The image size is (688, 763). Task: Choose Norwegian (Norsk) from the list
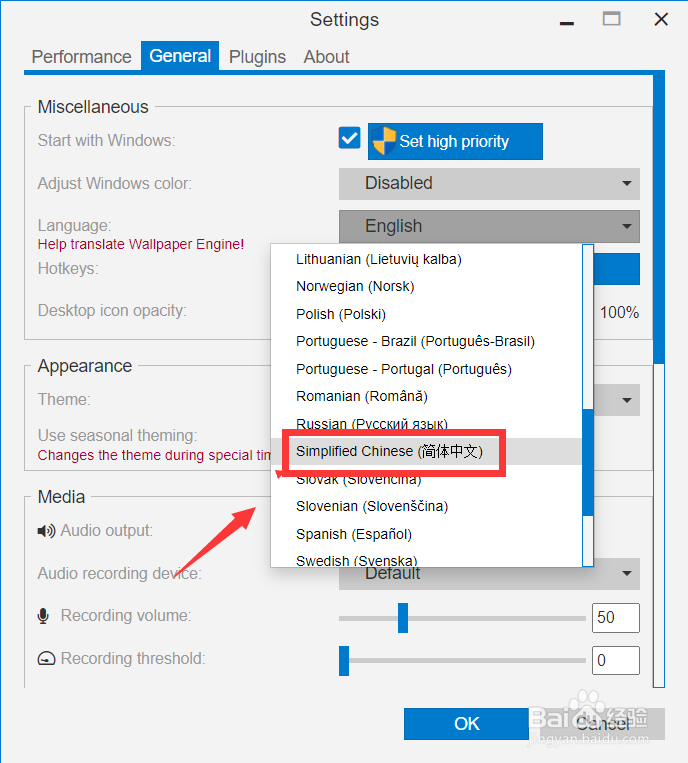coord(426,286)
